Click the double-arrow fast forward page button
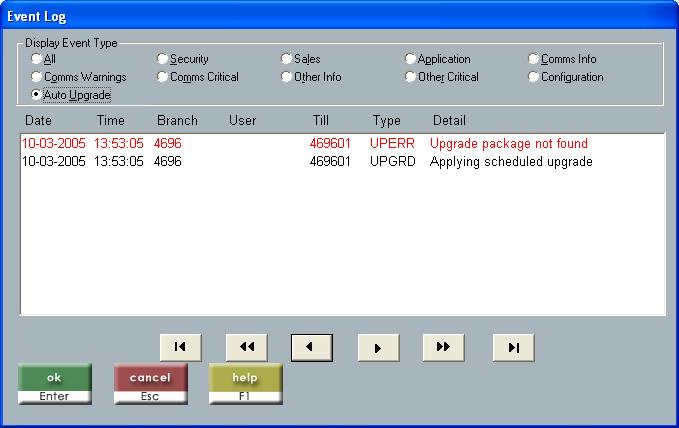This screenshot has width=679, height=428. click(443, 347)
